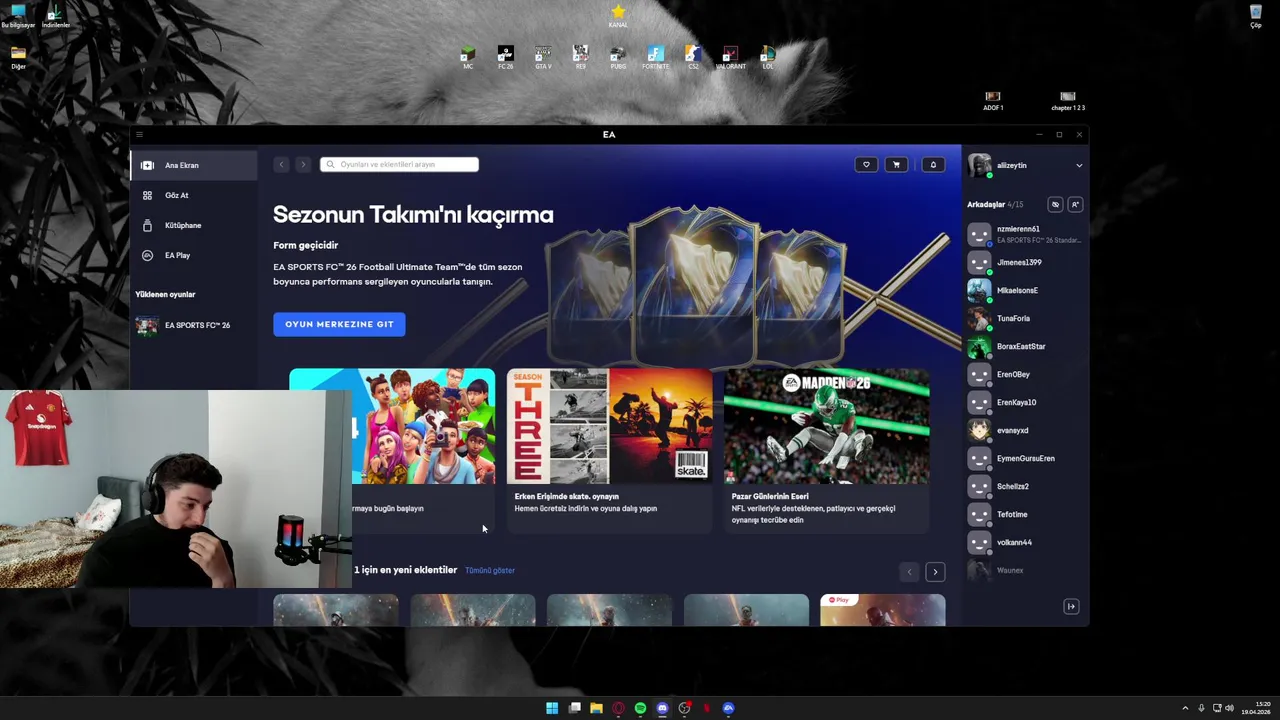Show the next add-ons carousel page
Image resolution: width=1280 pixels, height=720 pixels.
(935, 572)
